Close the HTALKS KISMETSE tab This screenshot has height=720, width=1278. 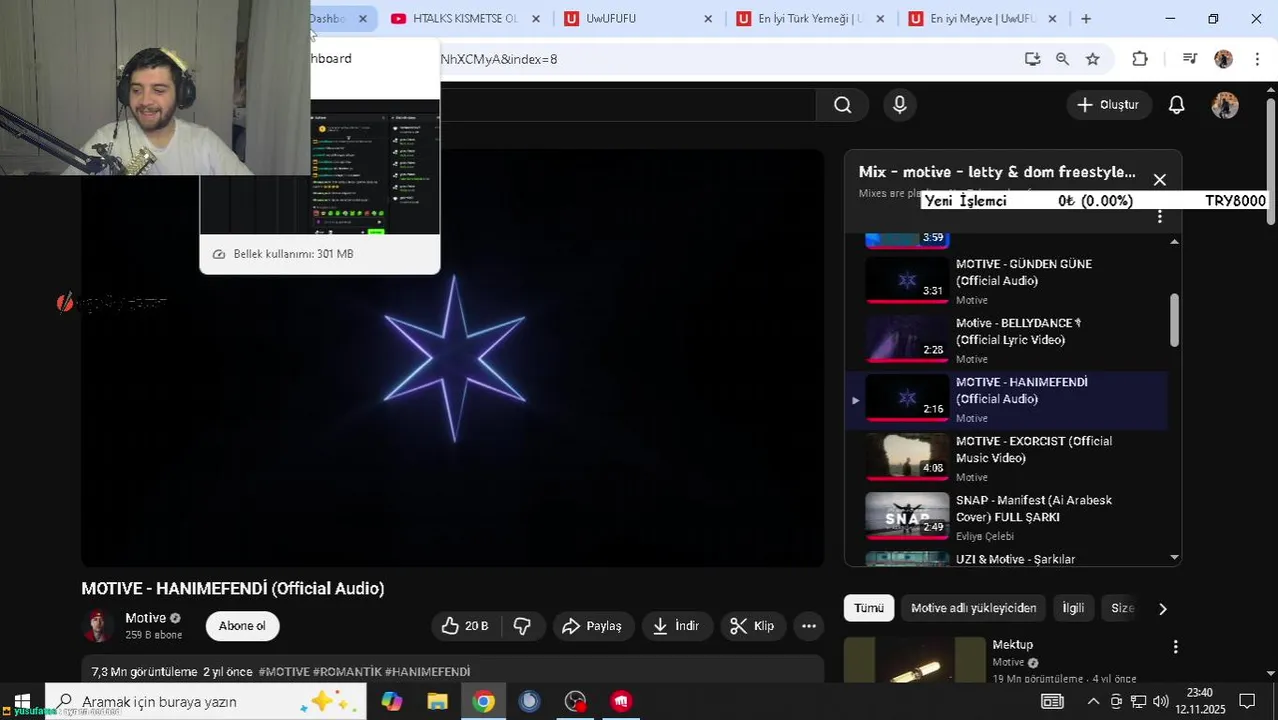tap(536, 18)
